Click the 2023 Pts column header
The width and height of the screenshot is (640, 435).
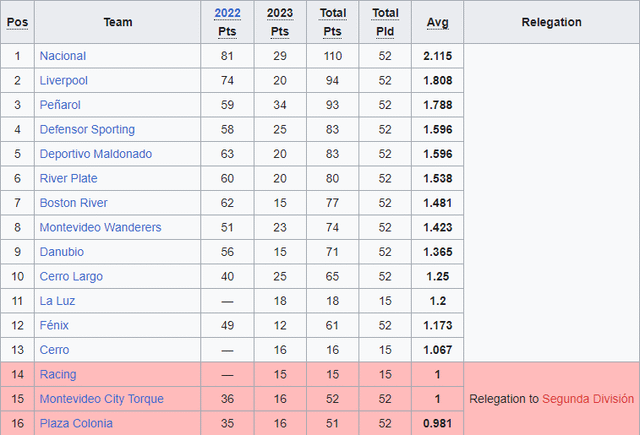tap(280, 22)
